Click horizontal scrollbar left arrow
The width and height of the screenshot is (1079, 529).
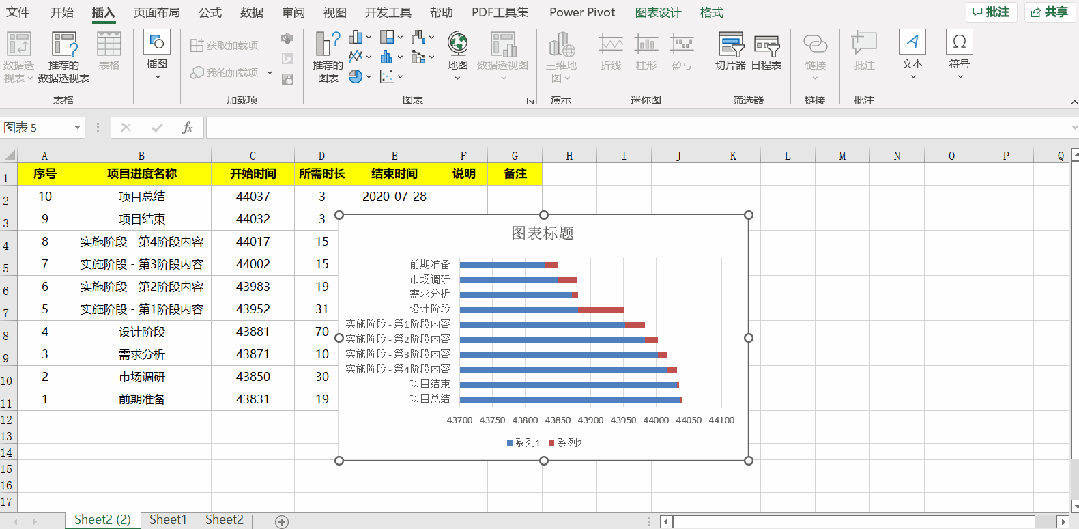point(665,521)
